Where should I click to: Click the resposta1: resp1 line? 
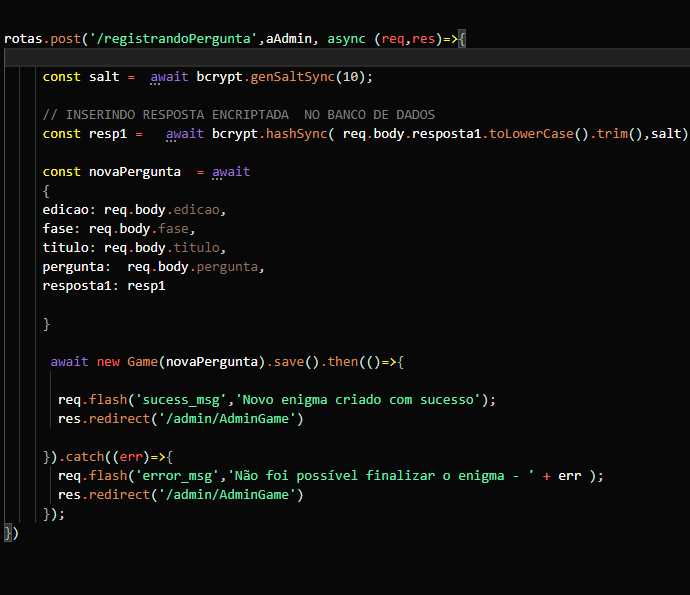point(104,286)
